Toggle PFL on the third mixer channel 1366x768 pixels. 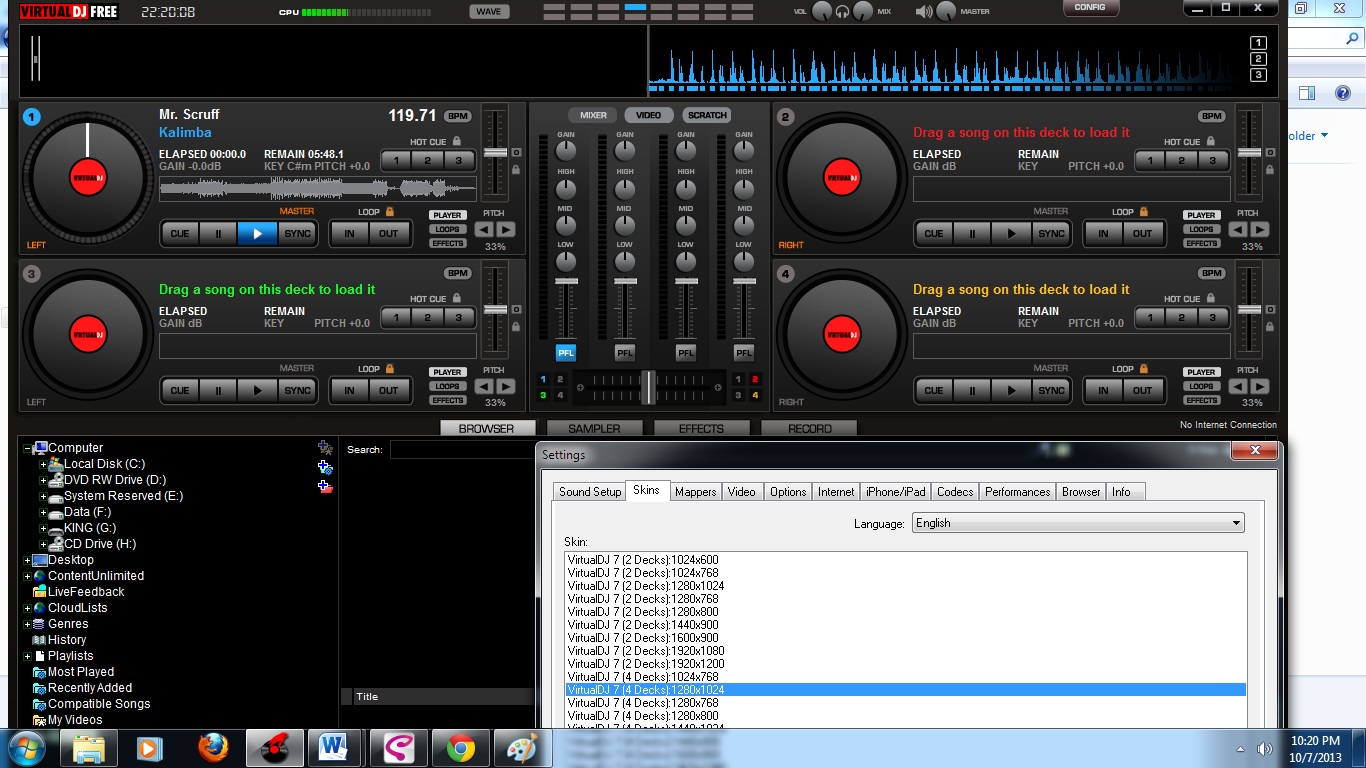685,353
